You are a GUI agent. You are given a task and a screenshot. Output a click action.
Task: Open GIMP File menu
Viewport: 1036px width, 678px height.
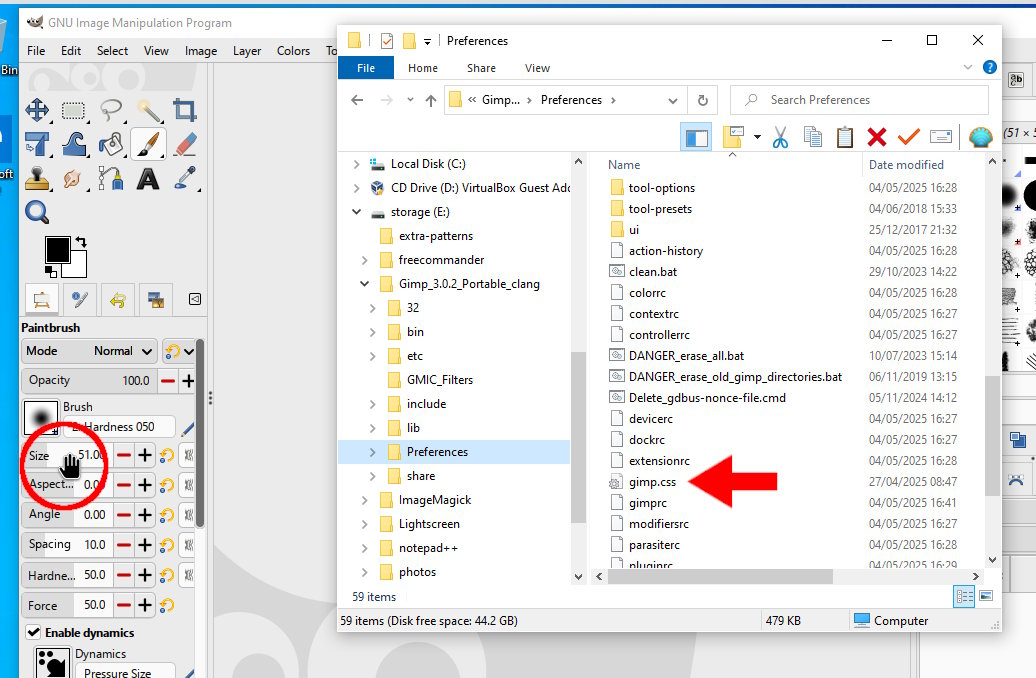tap(36, 51)
